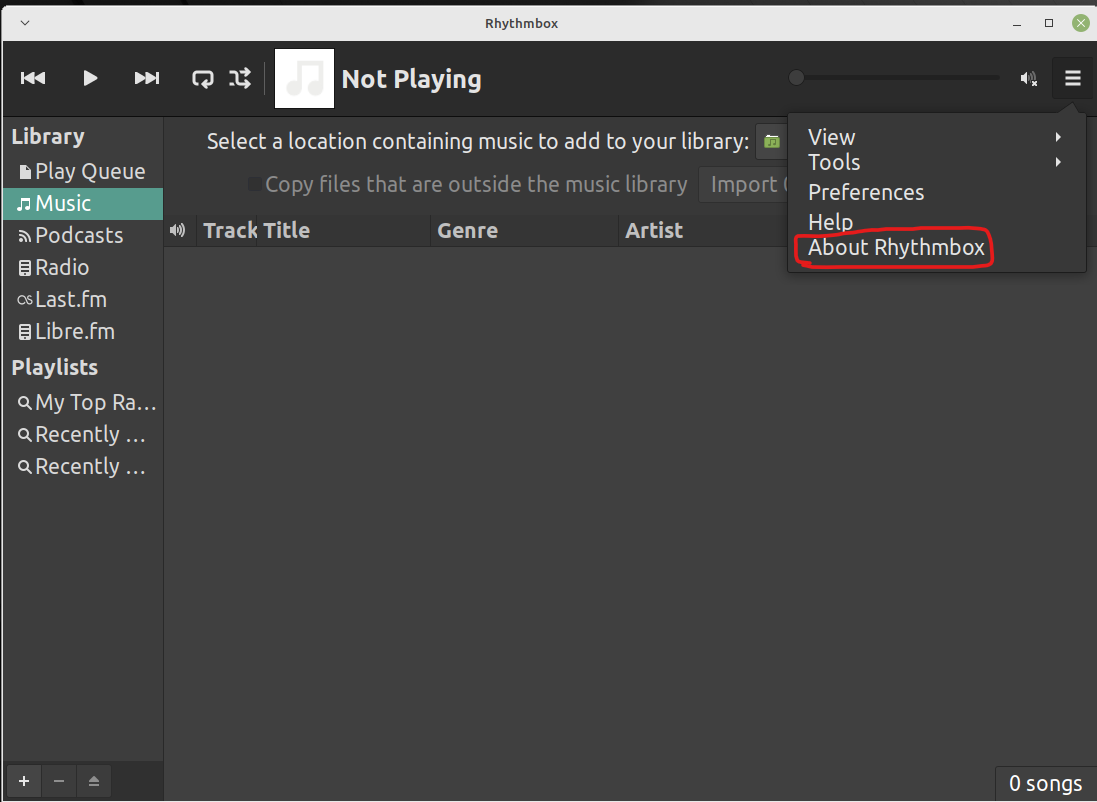Open Help from the menu
Image resolution: width=1097 pixels, height=802 pixels.
click(x=936, y=222)
